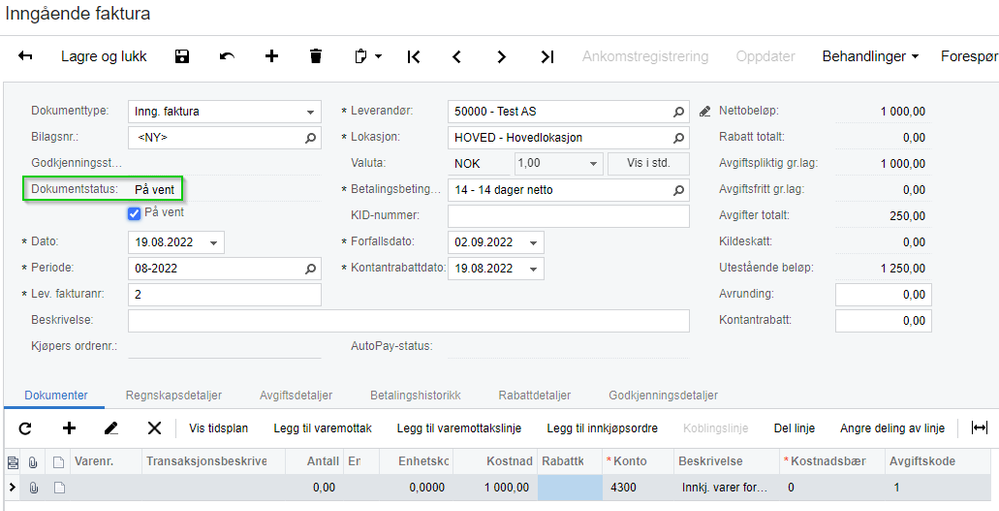Click the Beskrivelse cell Innkj. varer for…
Image resolution: width=999 pixels, height=511 pixels.
tap(726, 487)
